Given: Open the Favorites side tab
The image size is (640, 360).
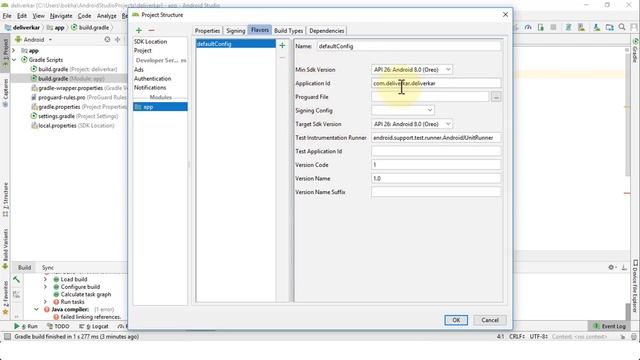Looking at the screenshot, I should tap(5, 297).
